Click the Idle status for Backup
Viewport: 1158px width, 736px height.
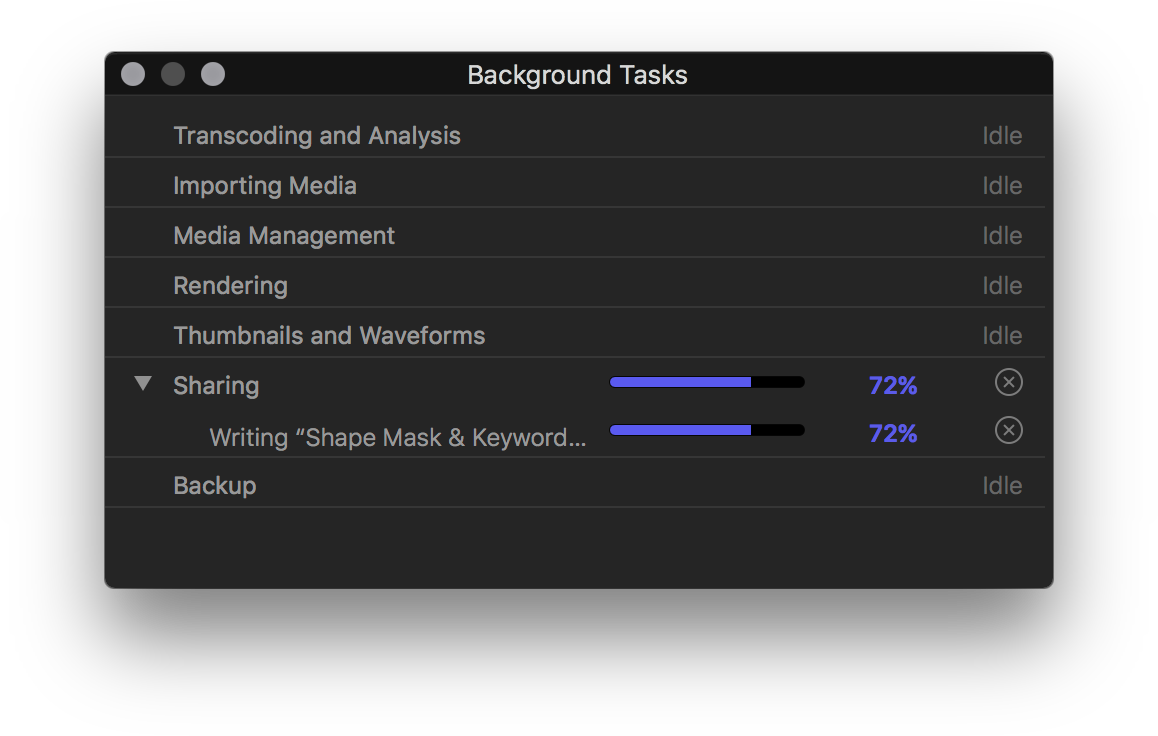click(1002, 485)
